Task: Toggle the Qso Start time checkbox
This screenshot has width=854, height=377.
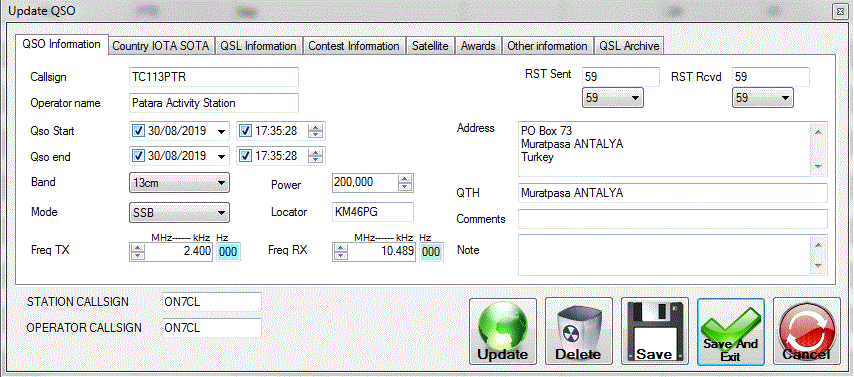Action: tap(245, 131)
